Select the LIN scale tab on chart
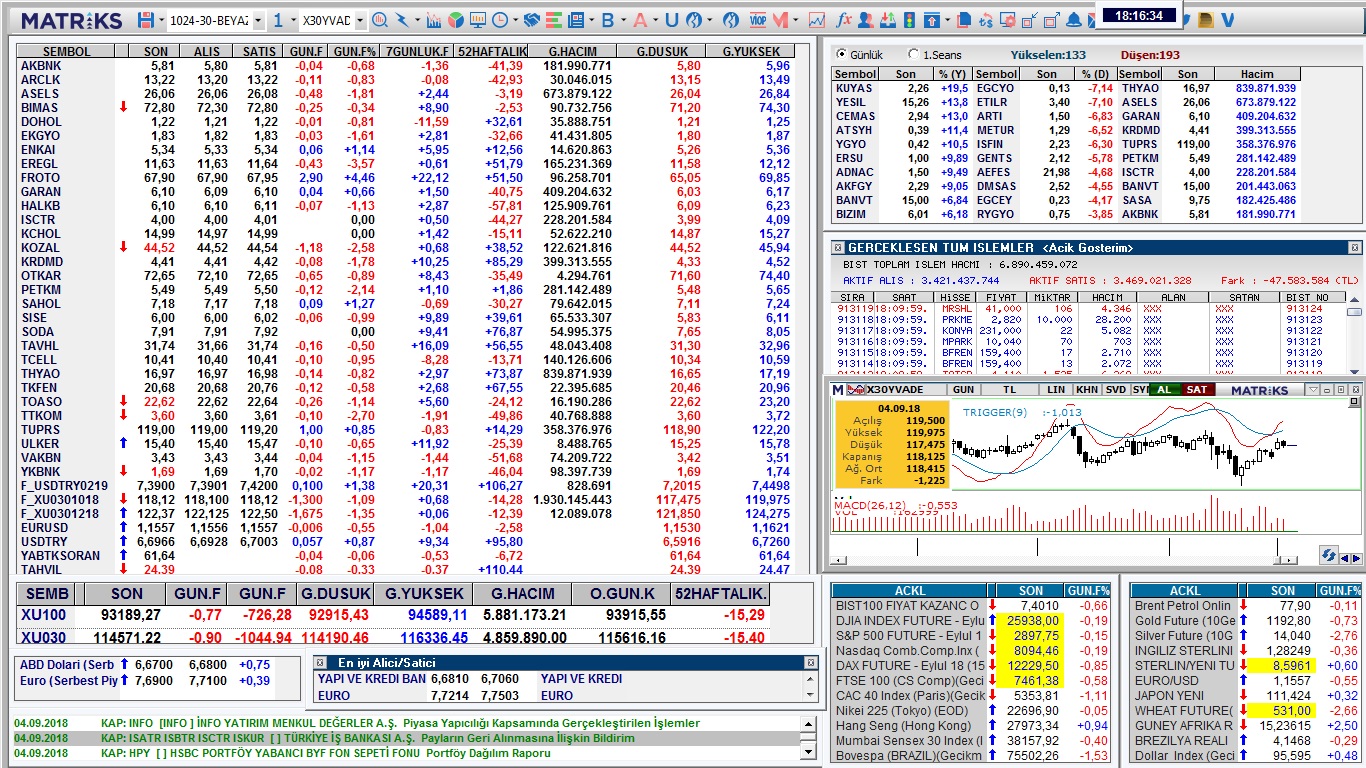 click(x=1056, y=390)
